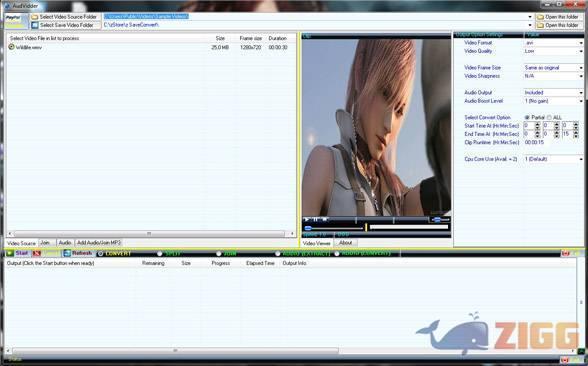Click the Refresh button icon

67,254
